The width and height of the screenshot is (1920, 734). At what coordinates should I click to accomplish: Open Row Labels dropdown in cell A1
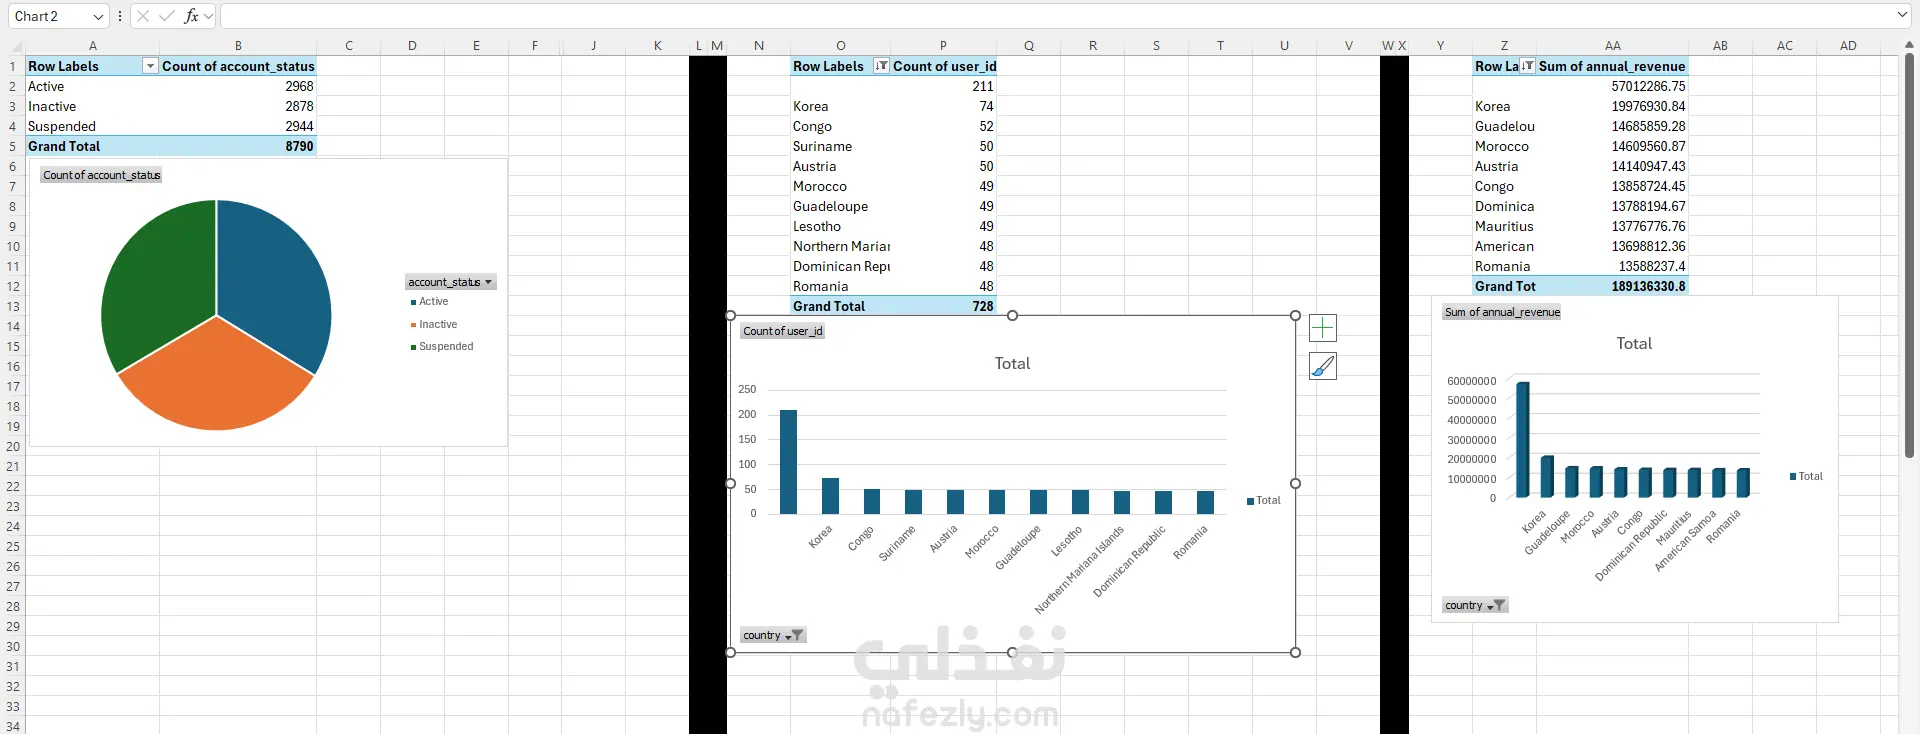pyautogui.click(x=150, y=66)
